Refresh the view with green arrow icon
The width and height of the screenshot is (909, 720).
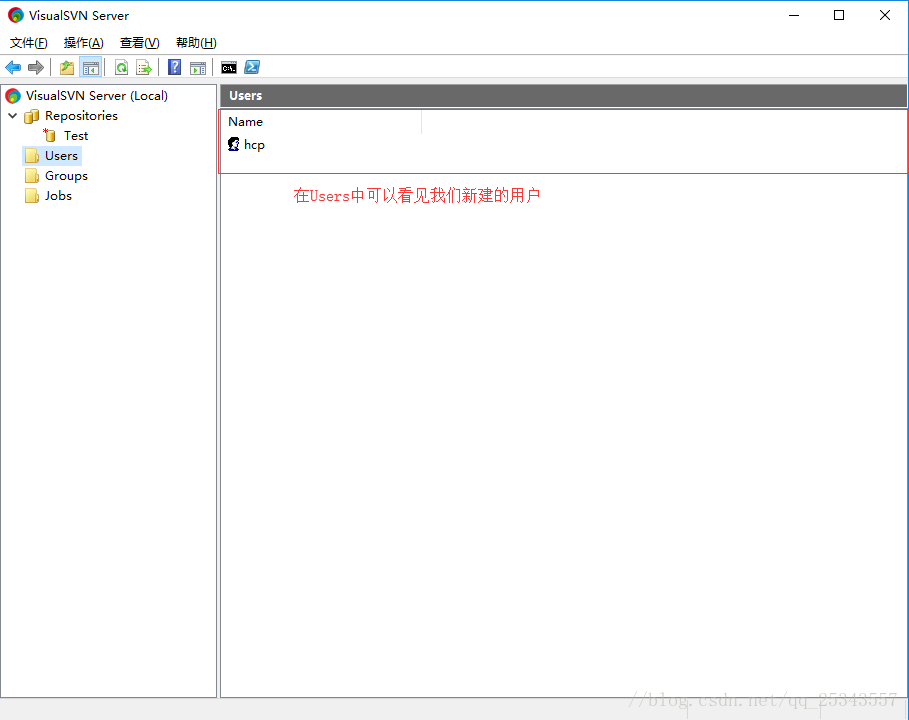click(x=121, y=68)
